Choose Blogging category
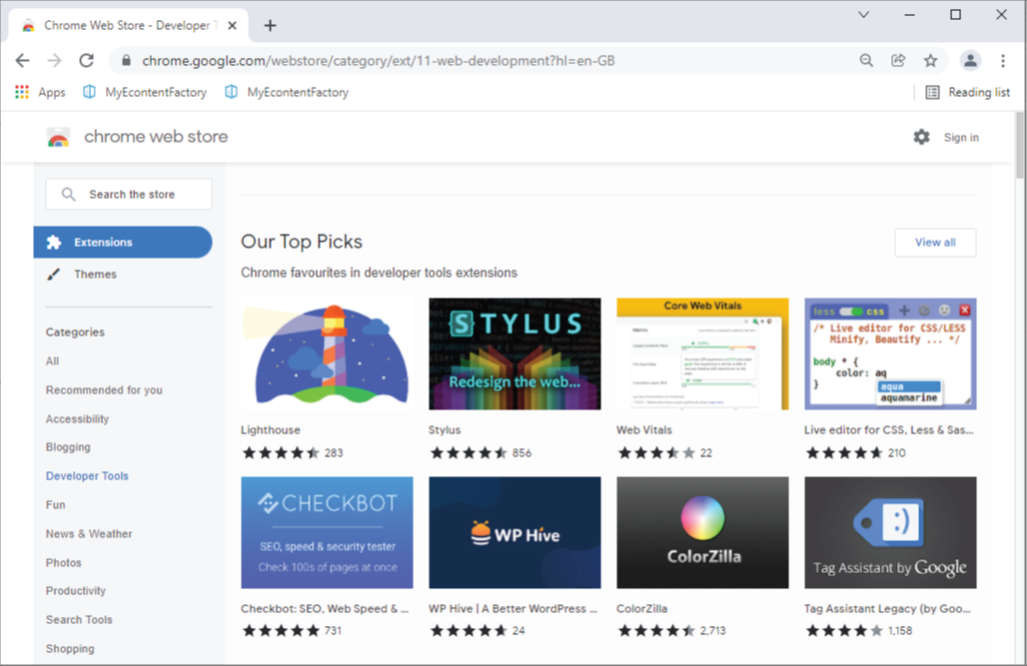 68,447
